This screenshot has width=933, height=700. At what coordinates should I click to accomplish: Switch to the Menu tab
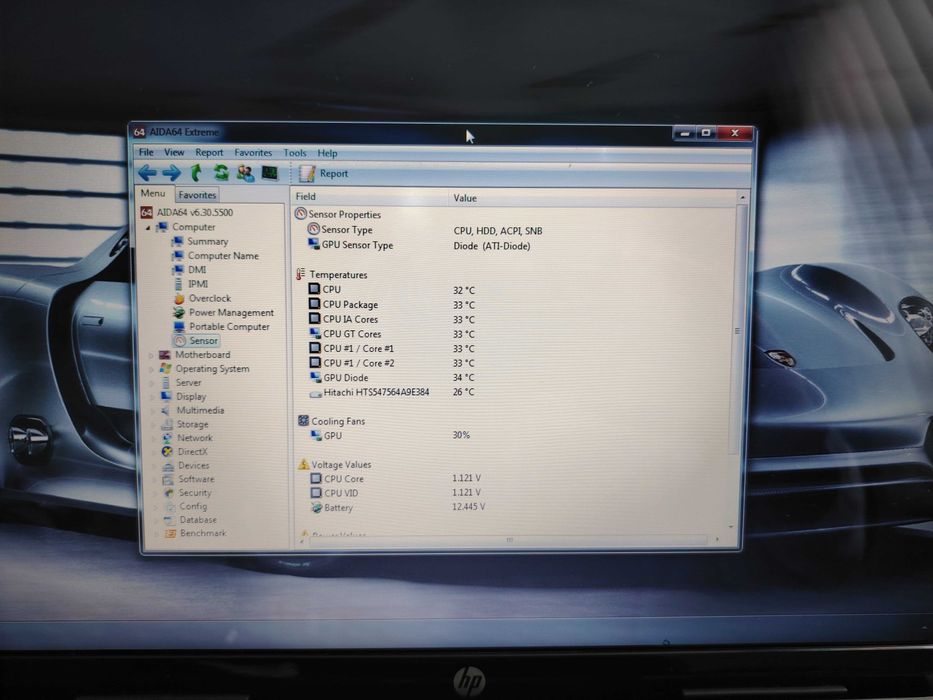[153, 193]
